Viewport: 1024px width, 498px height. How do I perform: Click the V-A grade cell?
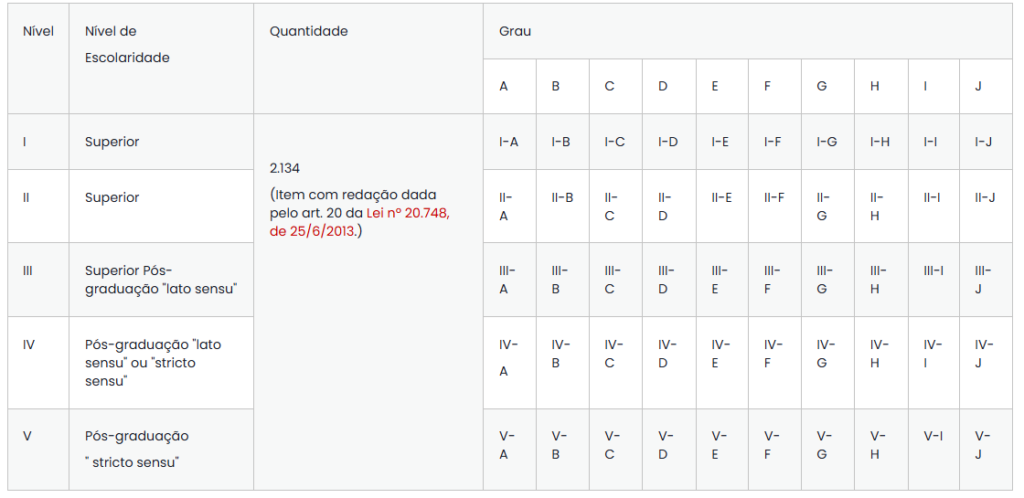(x=508, y=445)
